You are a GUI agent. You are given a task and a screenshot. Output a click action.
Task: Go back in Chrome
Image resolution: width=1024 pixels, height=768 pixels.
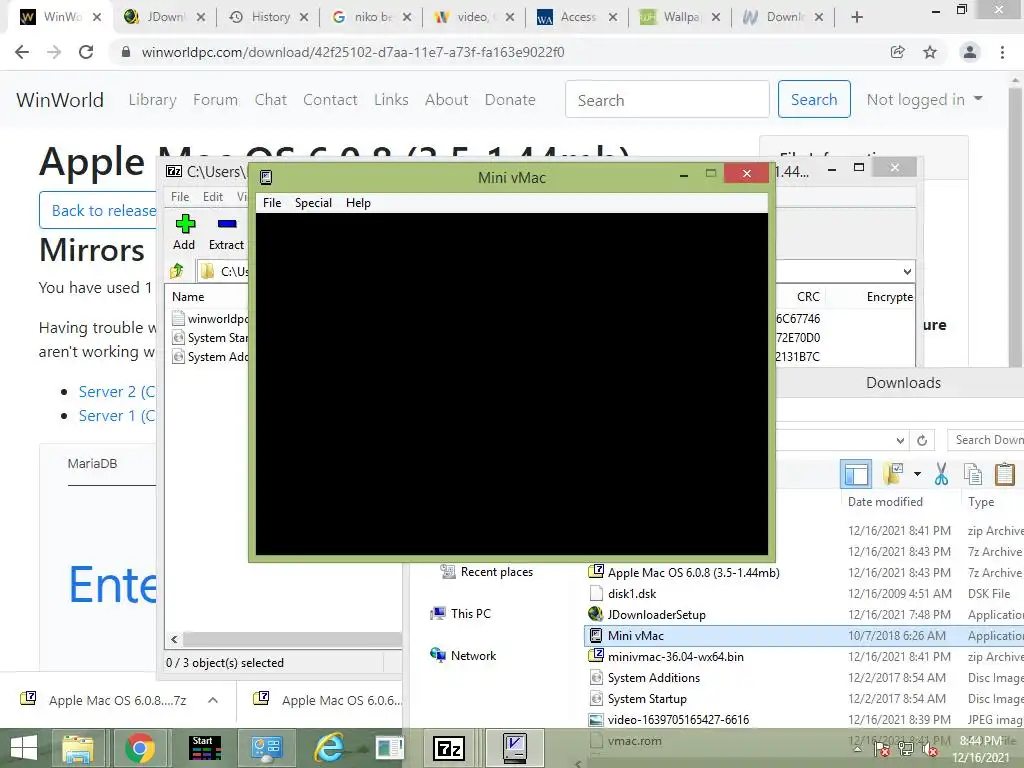click(x=22, y=52)
